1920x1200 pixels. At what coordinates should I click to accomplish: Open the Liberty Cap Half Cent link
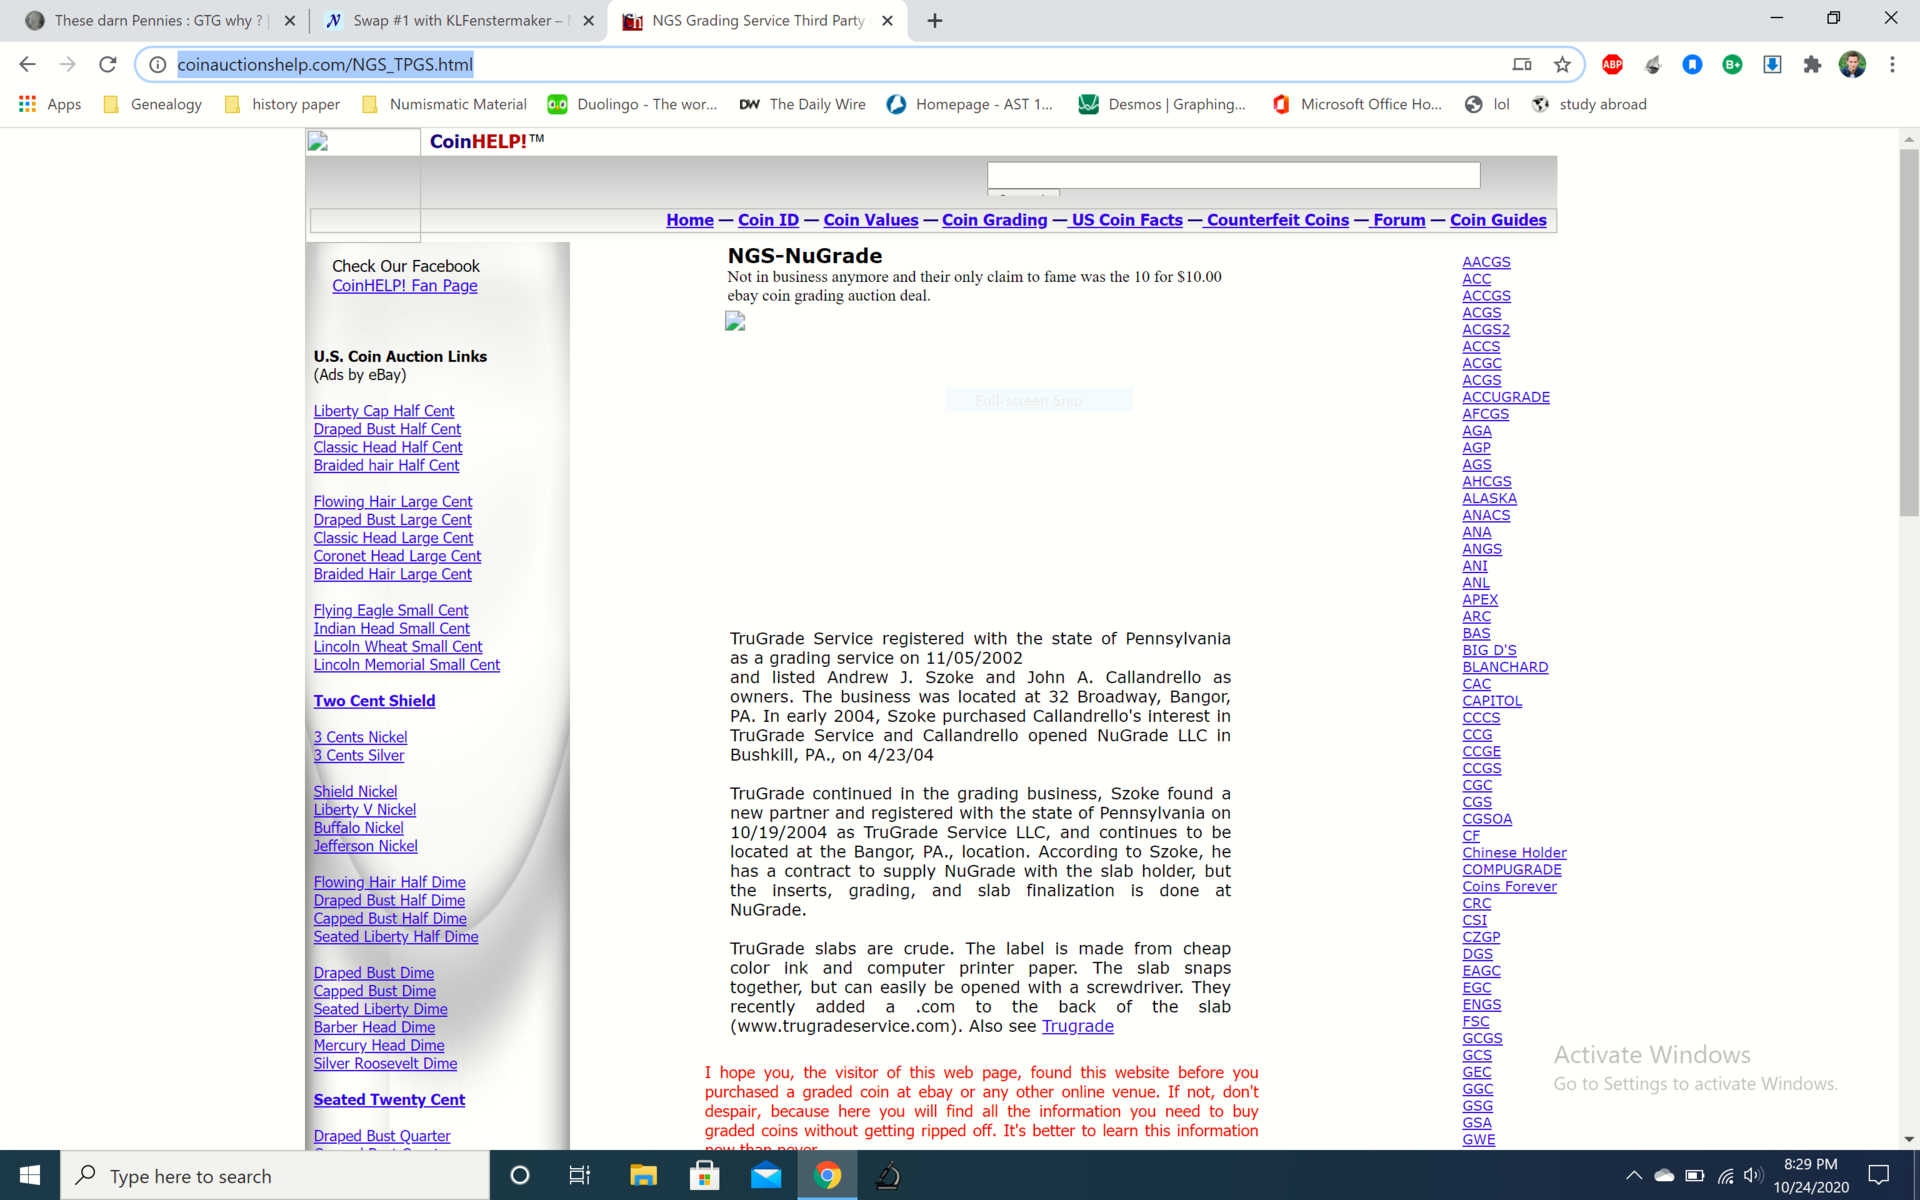(x=383, y=411)
